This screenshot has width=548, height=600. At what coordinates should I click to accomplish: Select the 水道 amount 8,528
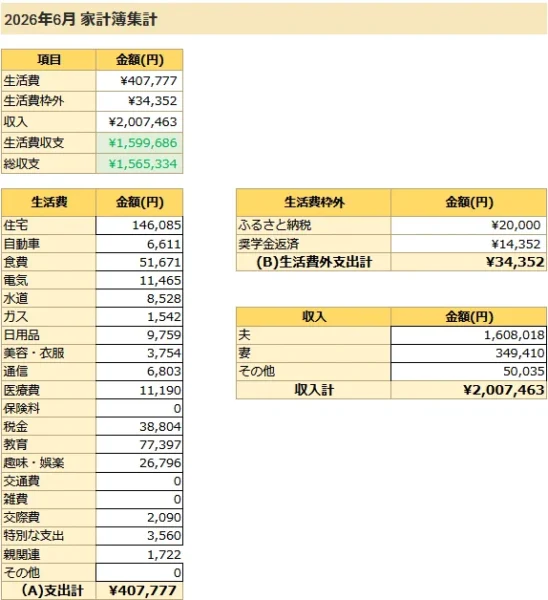click(x=139, y=298)
